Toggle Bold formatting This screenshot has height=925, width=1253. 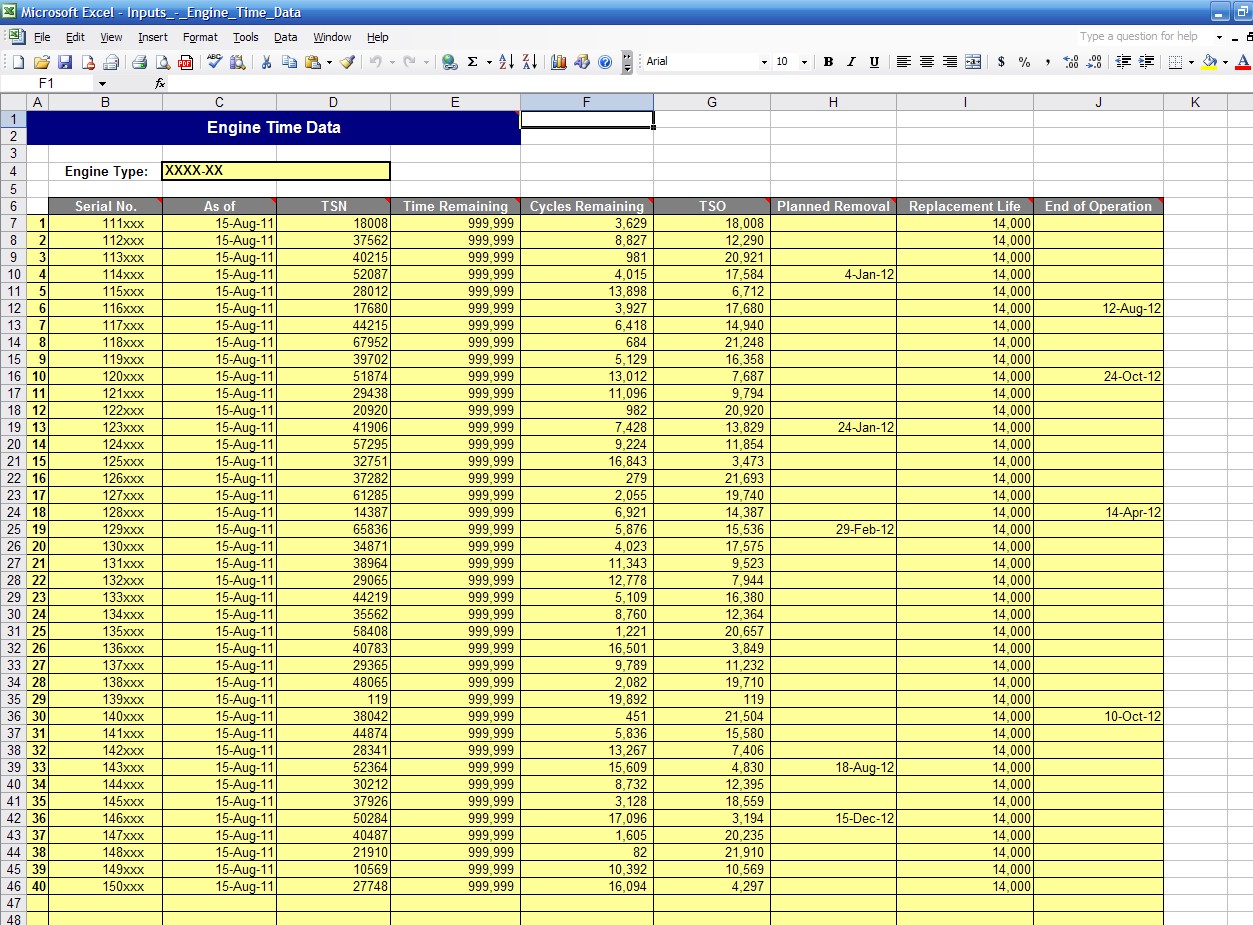[x=828, y=62]
